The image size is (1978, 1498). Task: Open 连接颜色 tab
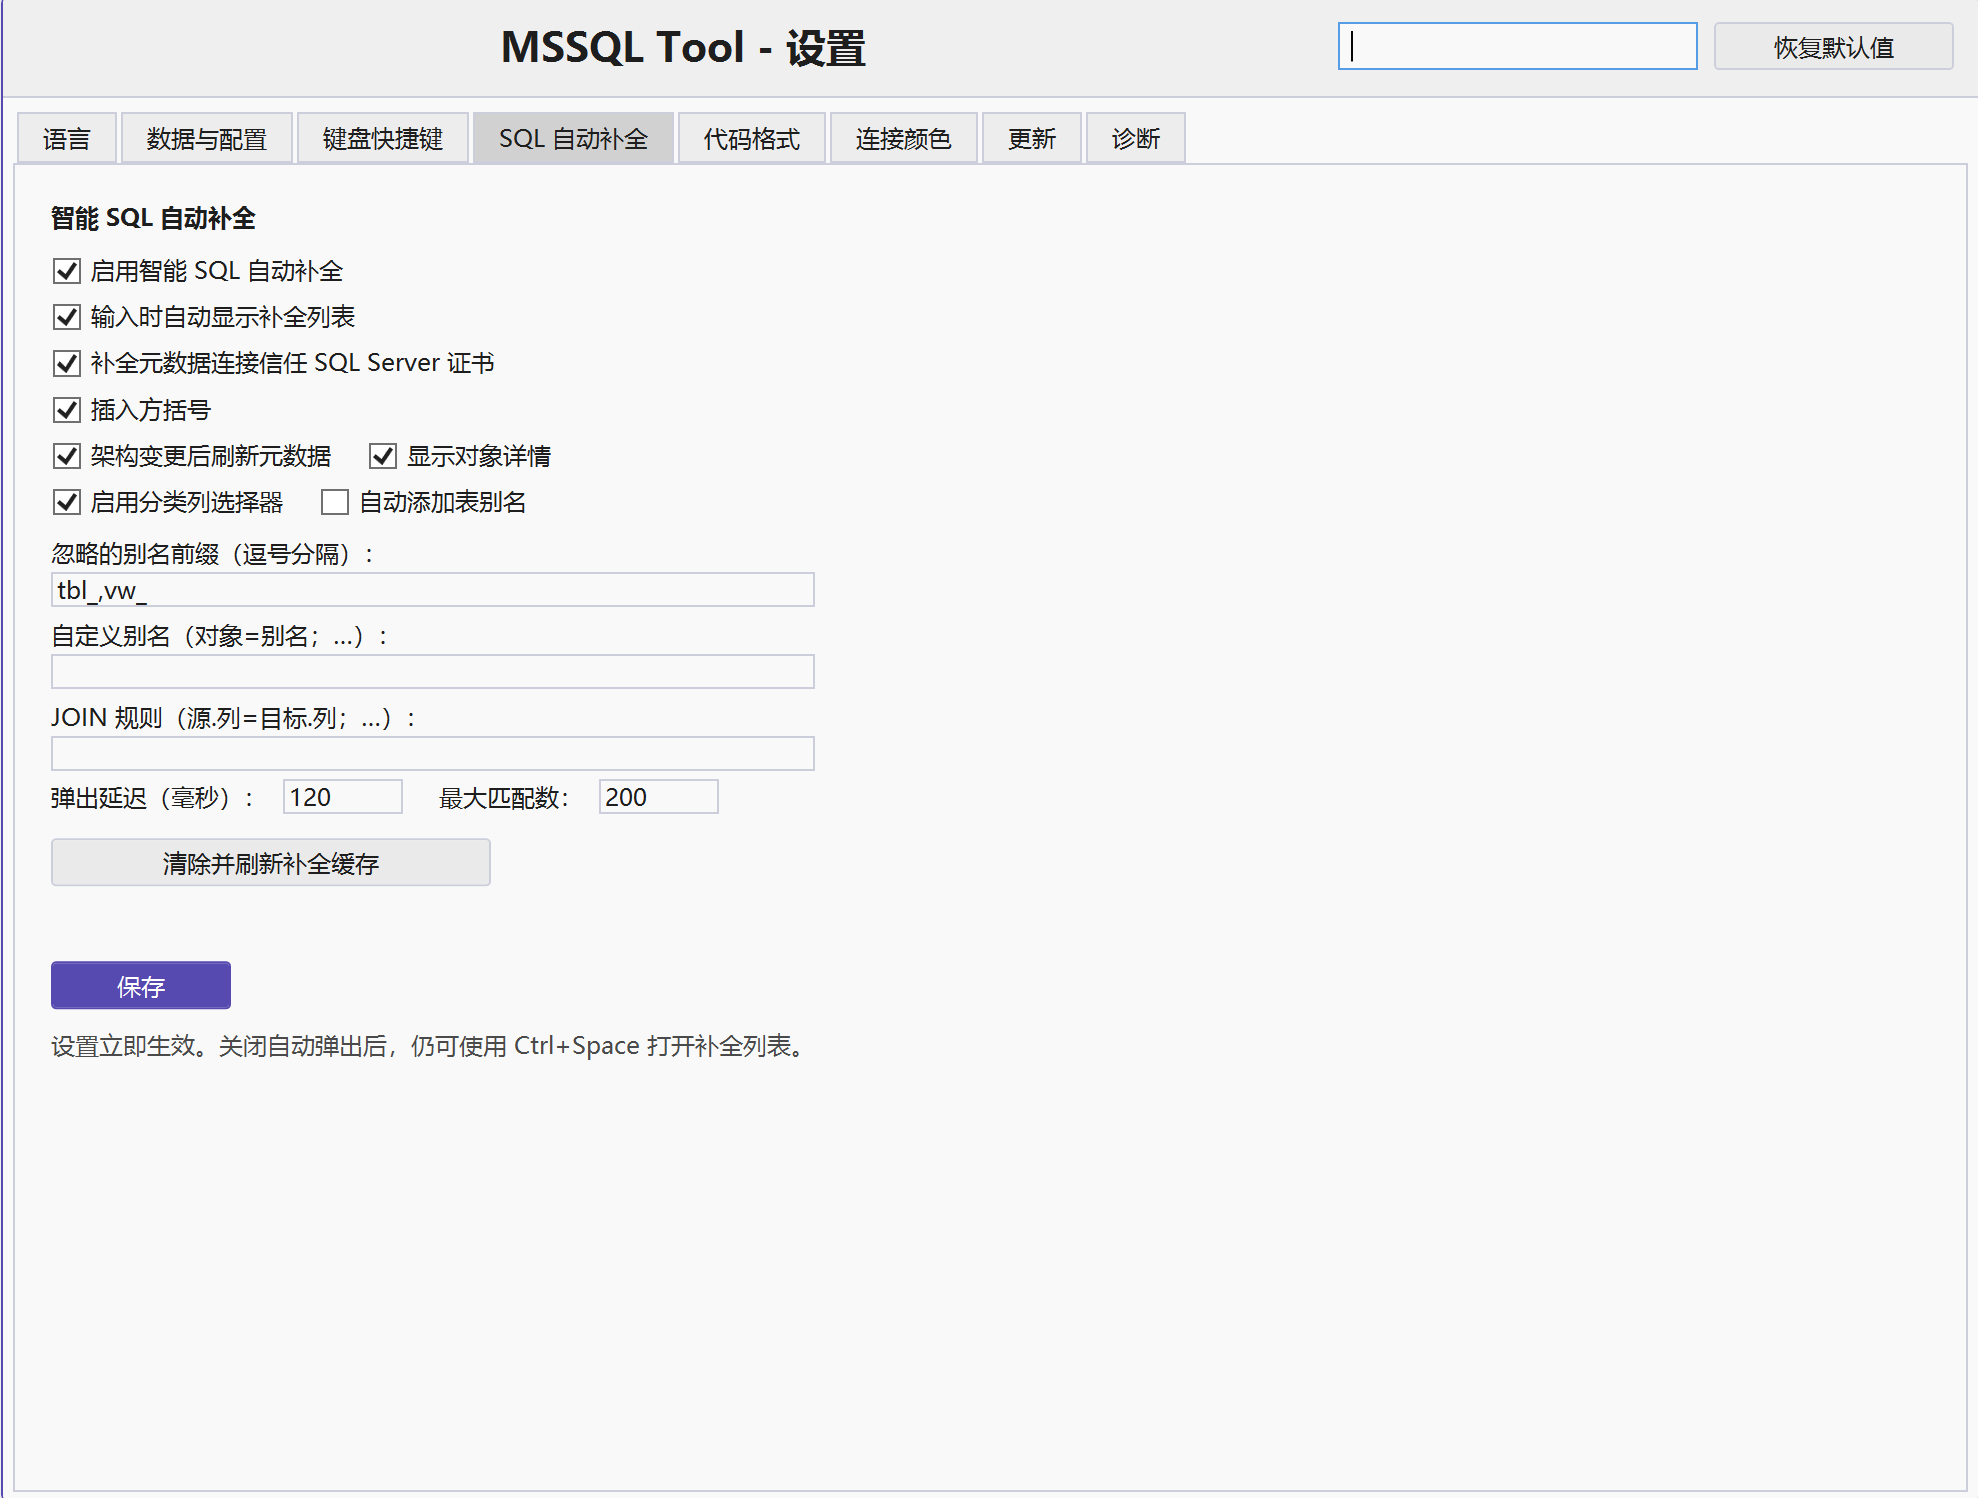coord(904,138)
